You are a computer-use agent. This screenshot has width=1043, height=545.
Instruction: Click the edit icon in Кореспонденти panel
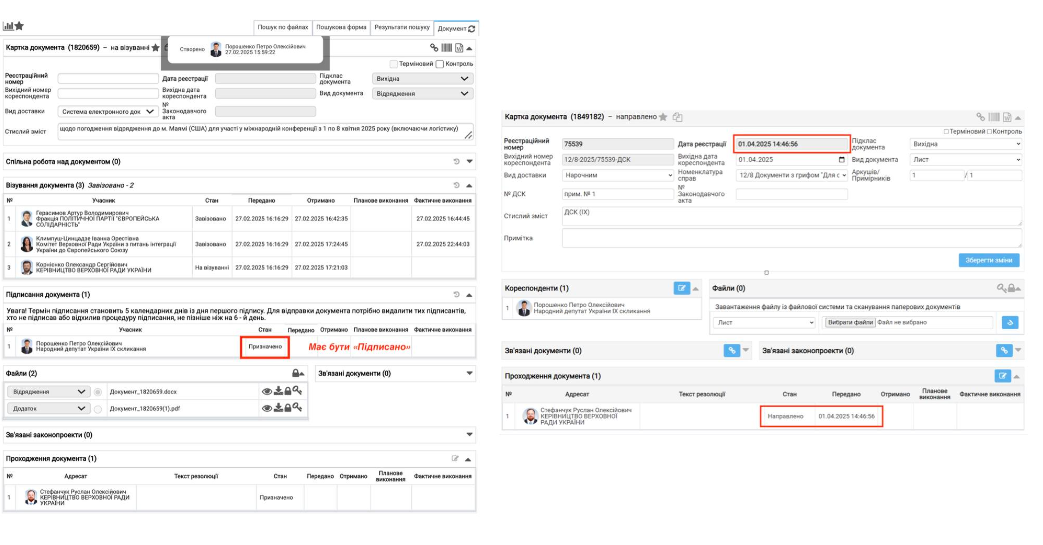pos(682,288)
